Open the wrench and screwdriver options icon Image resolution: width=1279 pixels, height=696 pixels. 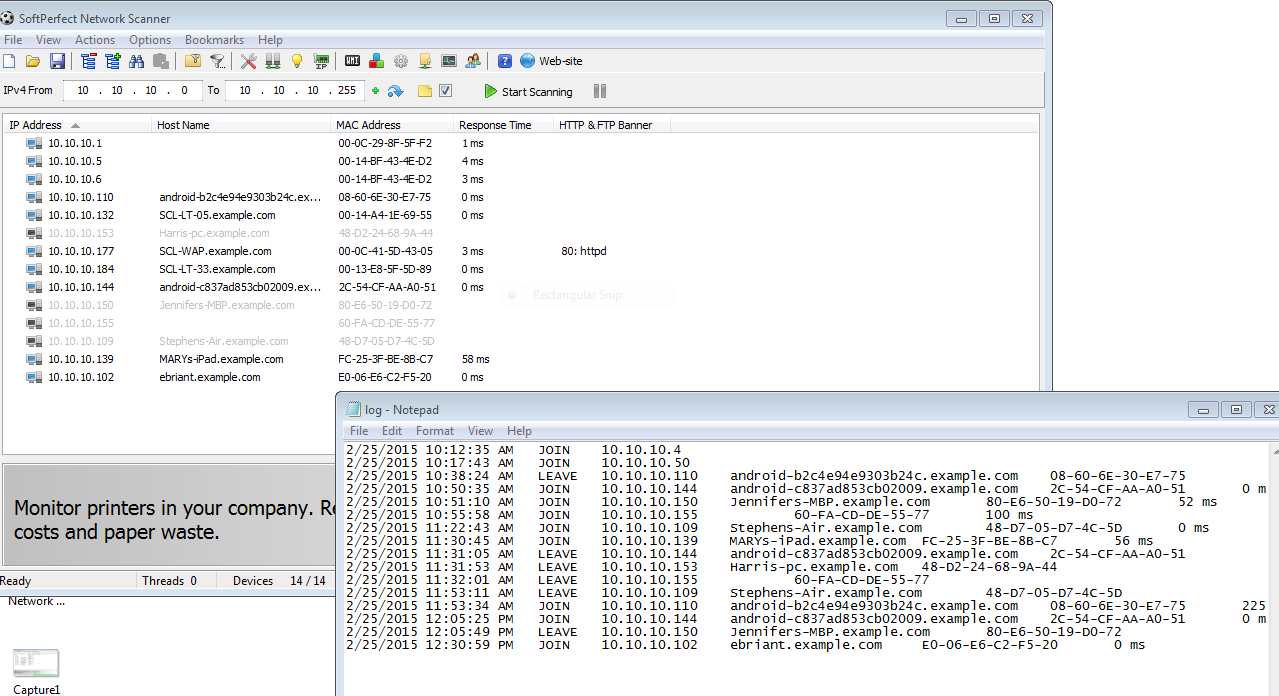click(x=248, y=61)
